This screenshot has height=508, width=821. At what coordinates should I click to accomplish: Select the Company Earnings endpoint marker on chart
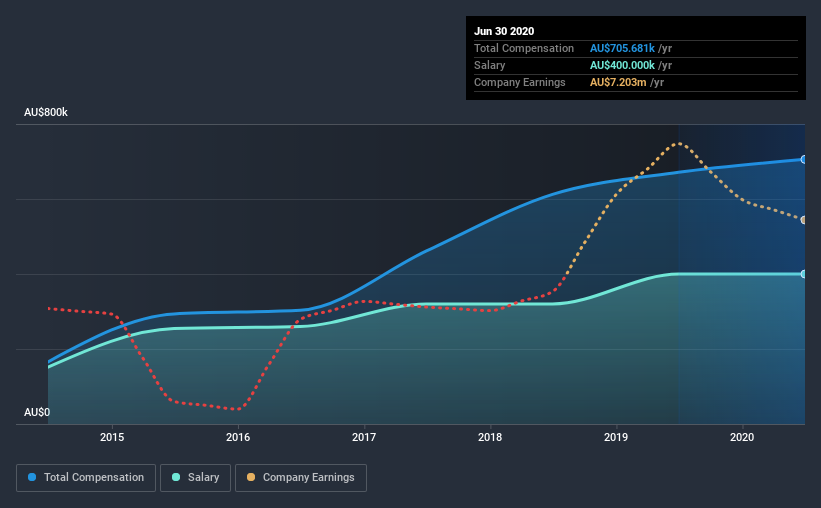point(803,220)
